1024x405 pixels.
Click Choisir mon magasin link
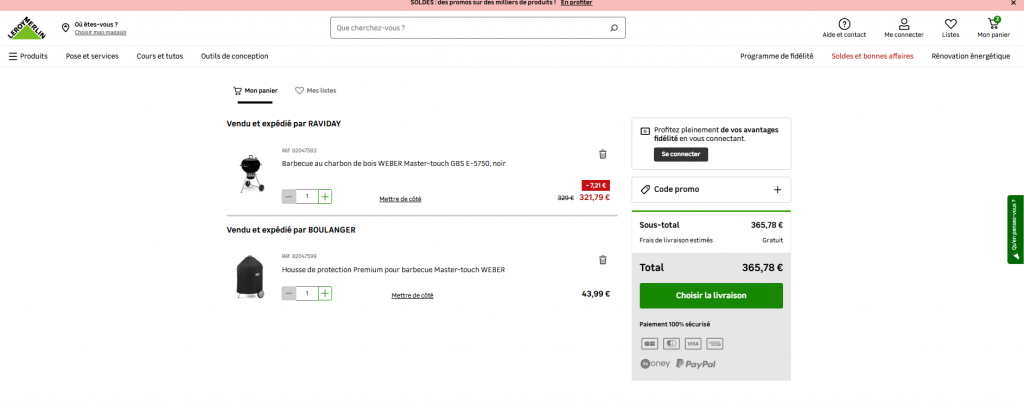[x=101, y=33]
